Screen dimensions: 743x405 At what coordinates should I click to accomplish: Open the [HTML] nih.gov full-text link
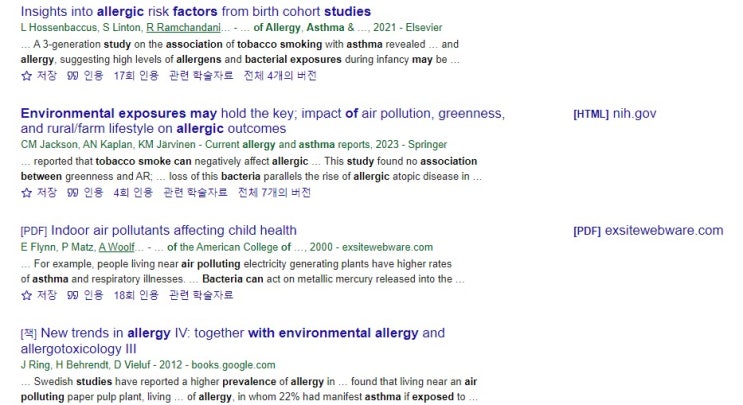pos(614,114)
